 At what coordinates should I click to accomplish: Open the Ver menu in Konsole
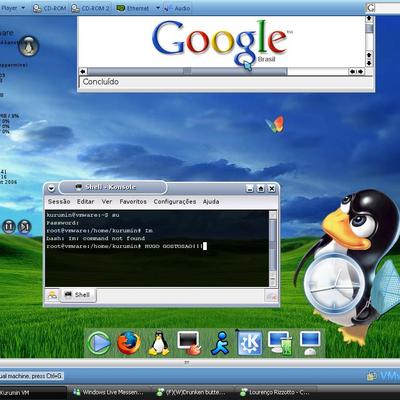coord(107,202)
